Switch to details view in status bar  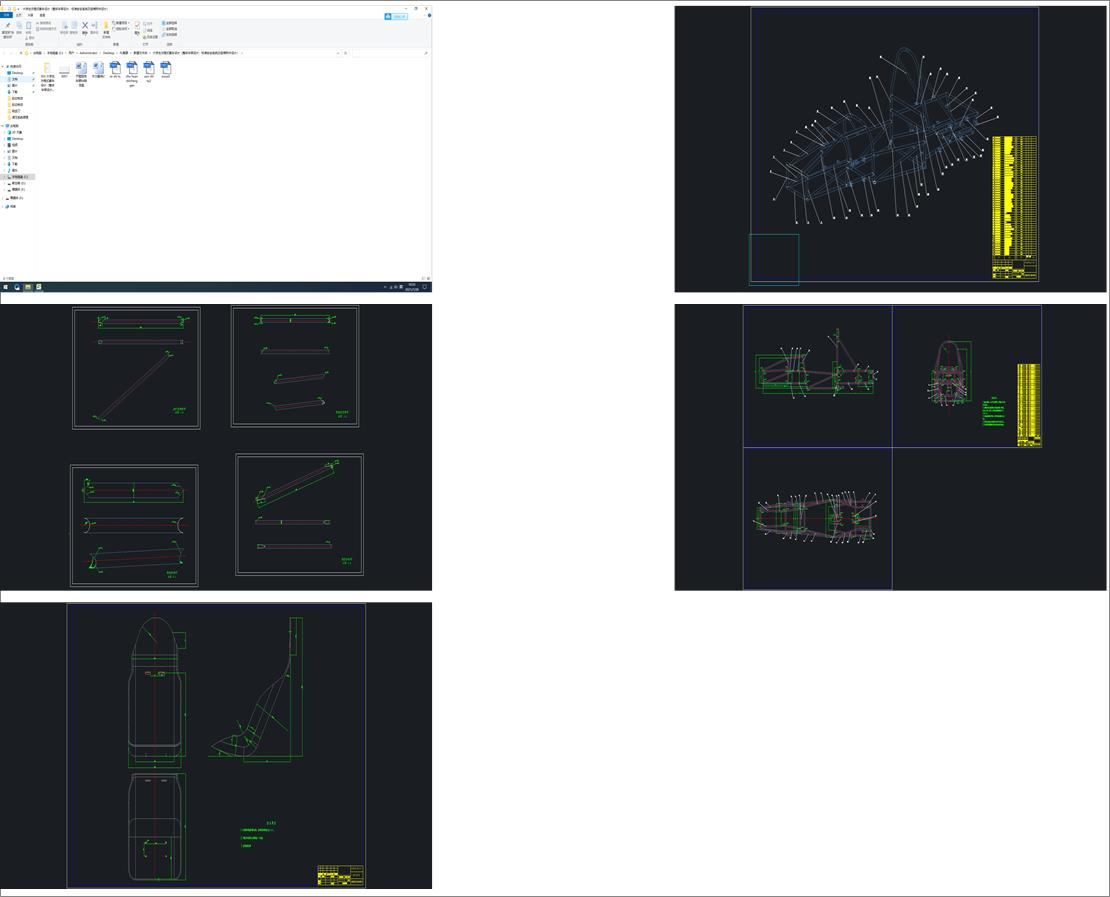tap(423, 278)
